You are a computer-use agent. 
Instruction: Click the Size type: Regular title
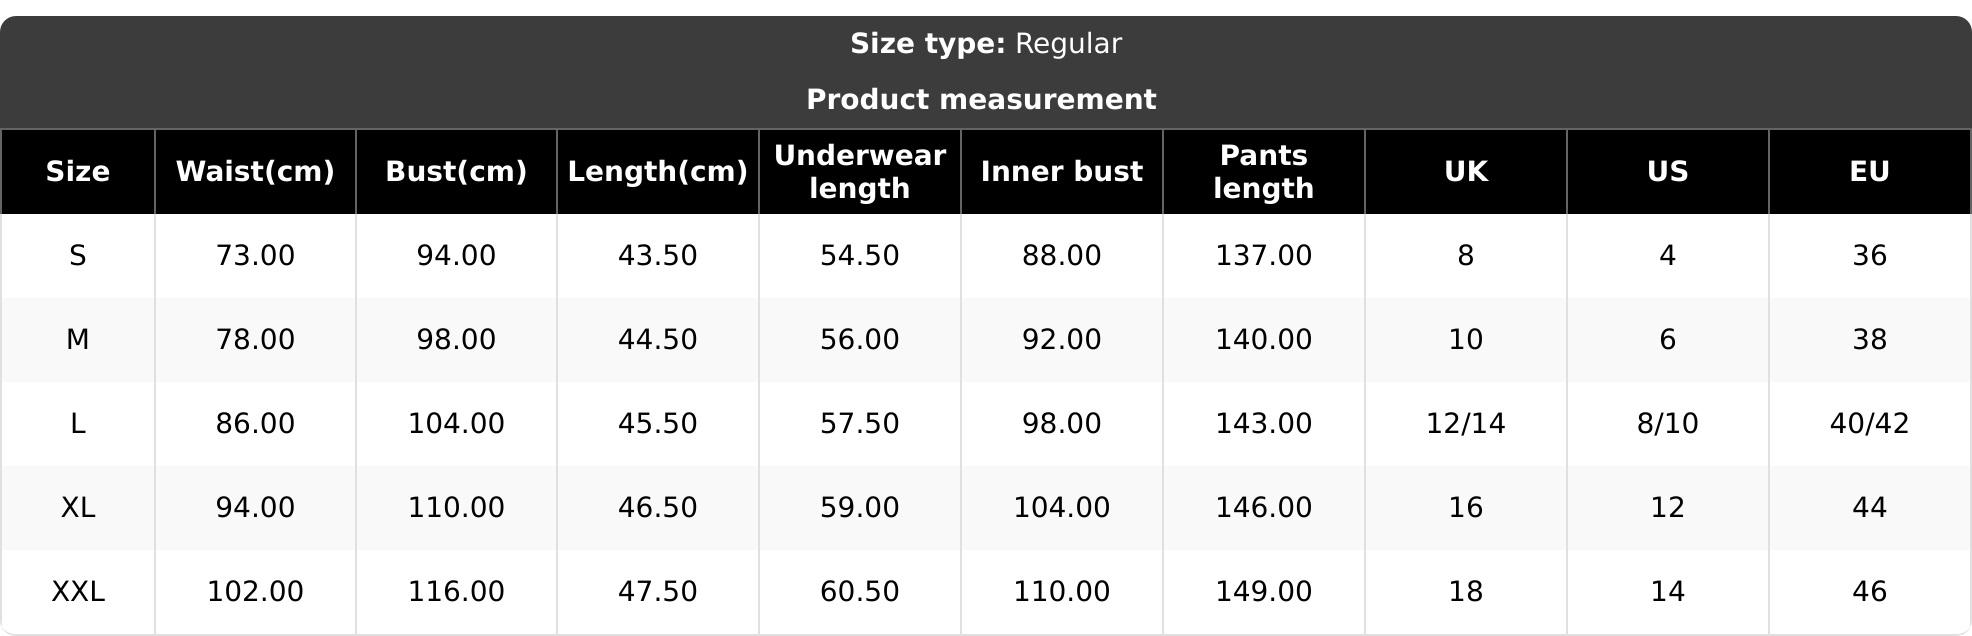pos(985,44)
